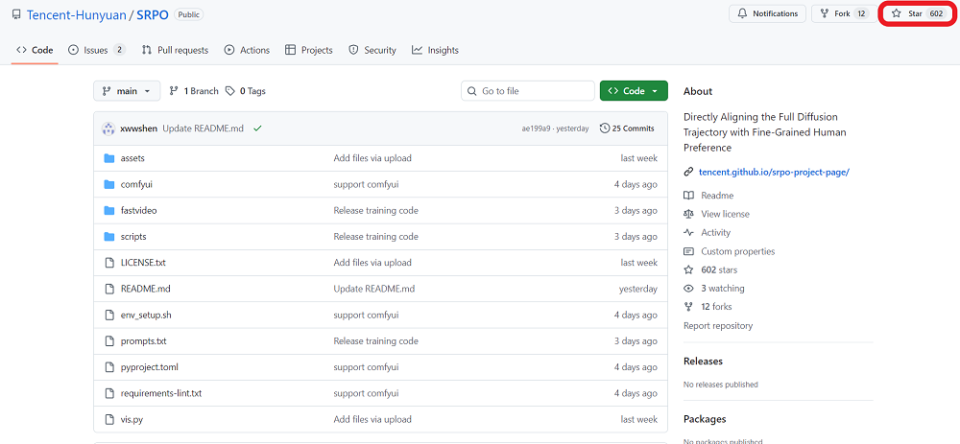The image size is (960, 444).
Task: Open the Notifications bell button
Action: [x=768, y=14]
